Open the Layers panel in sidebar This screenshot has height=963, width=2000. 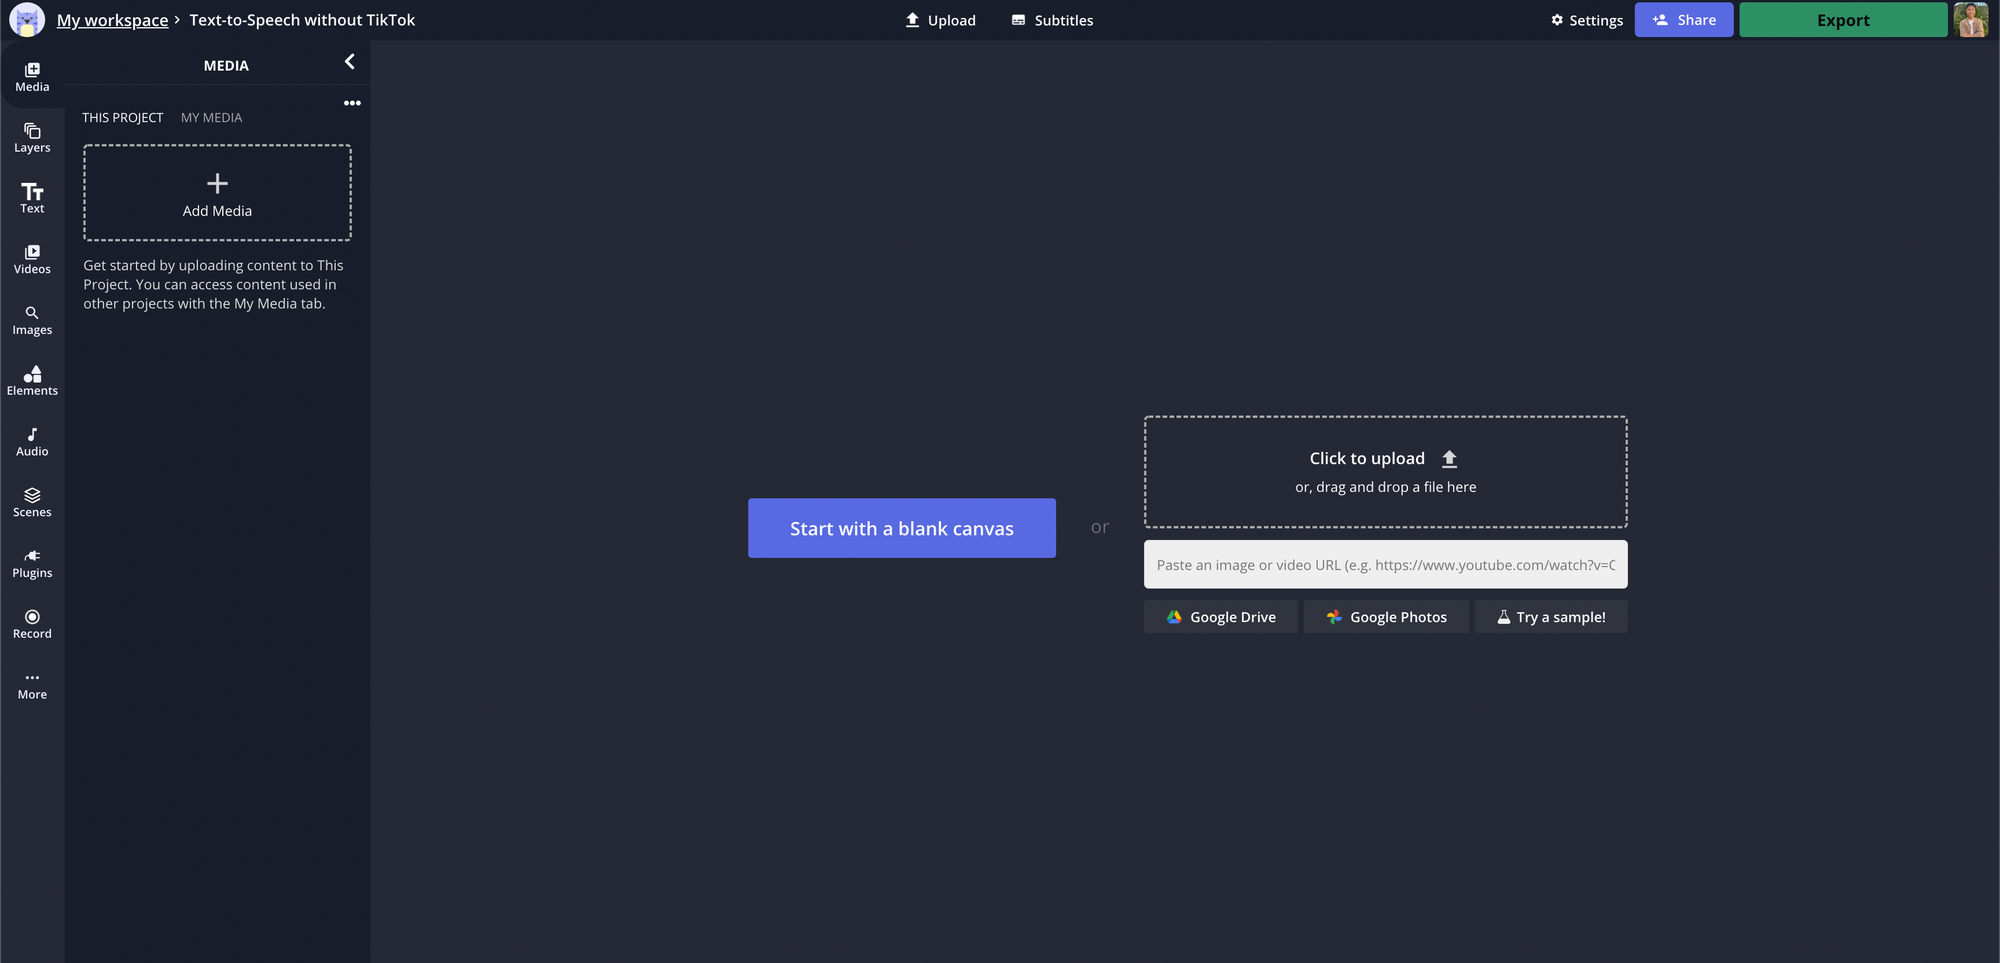[x=32, y=138]
